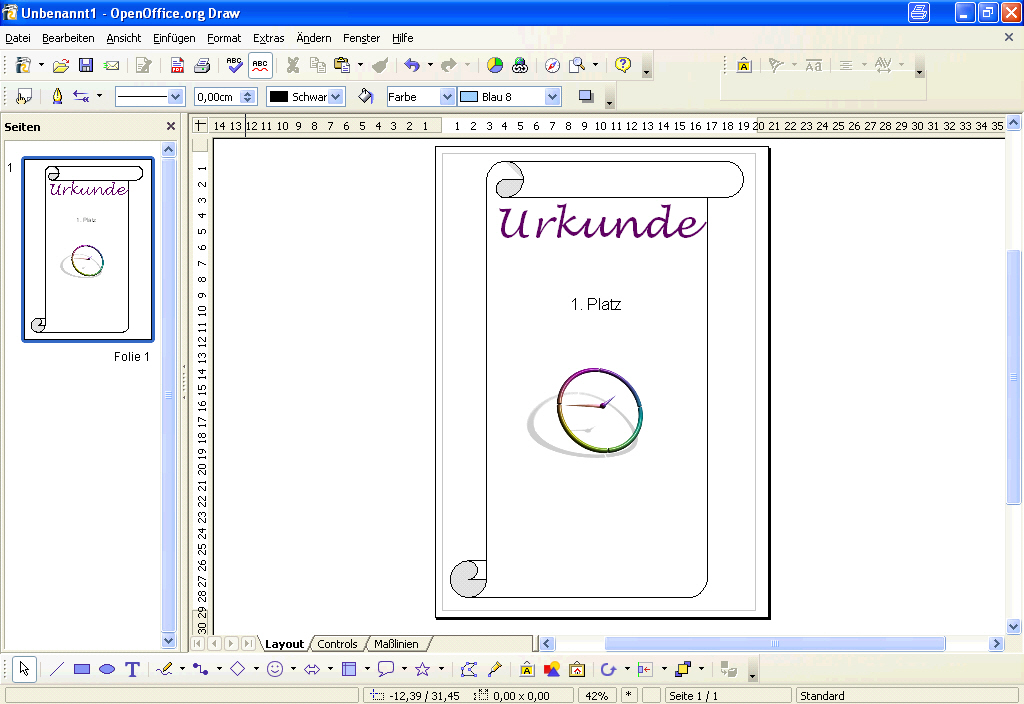Open the Area fill bucket dialog
The height and width of the screenshot is (704, 1024).
click(366, 97)
